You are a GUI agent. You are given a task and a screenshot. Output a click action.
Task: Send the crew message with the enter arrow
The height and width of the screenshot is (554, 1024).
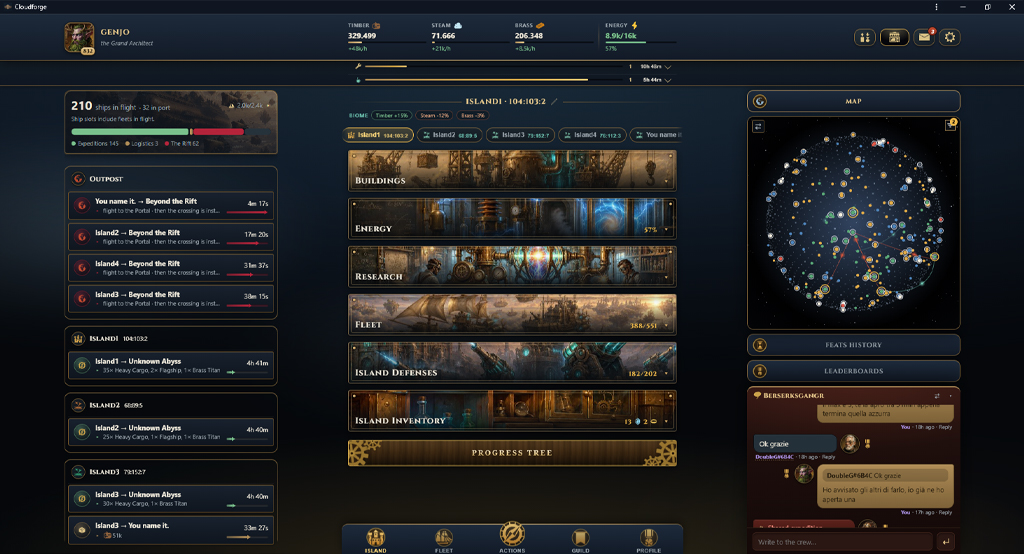coord(946,542)
